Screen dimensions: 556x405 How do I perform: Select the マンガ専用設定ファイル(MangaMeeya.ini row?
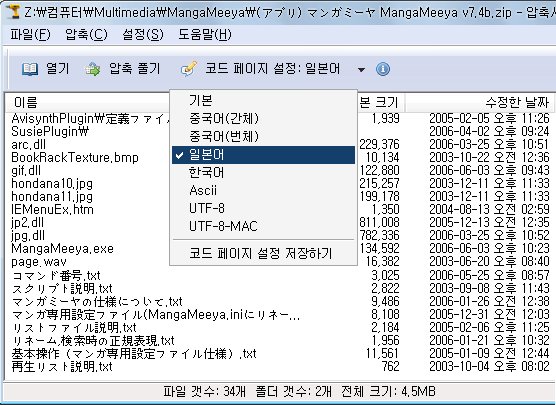pos(156,315)
